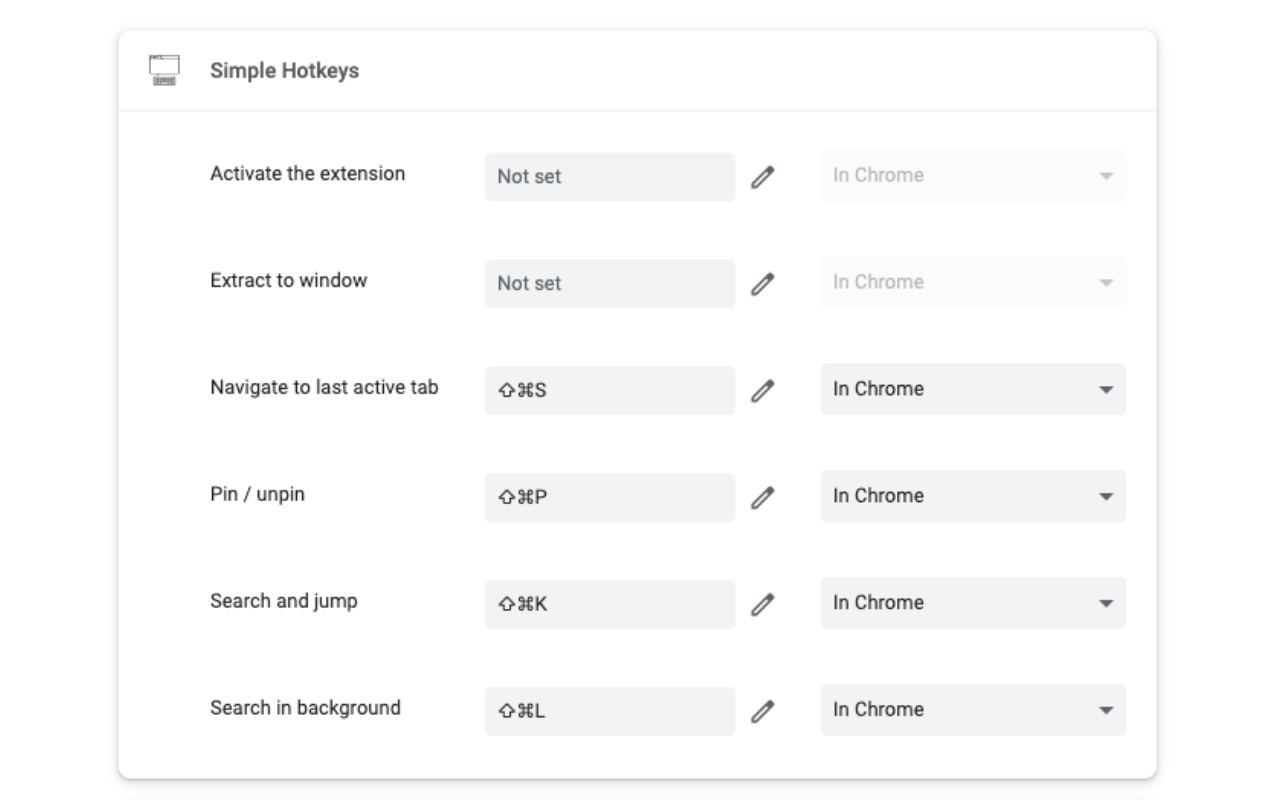Image resolution: width=1280 pixels, height=800 pixels.
Task: Select the shortcut field showing ⇧⌘S
Action: [609, 389]
